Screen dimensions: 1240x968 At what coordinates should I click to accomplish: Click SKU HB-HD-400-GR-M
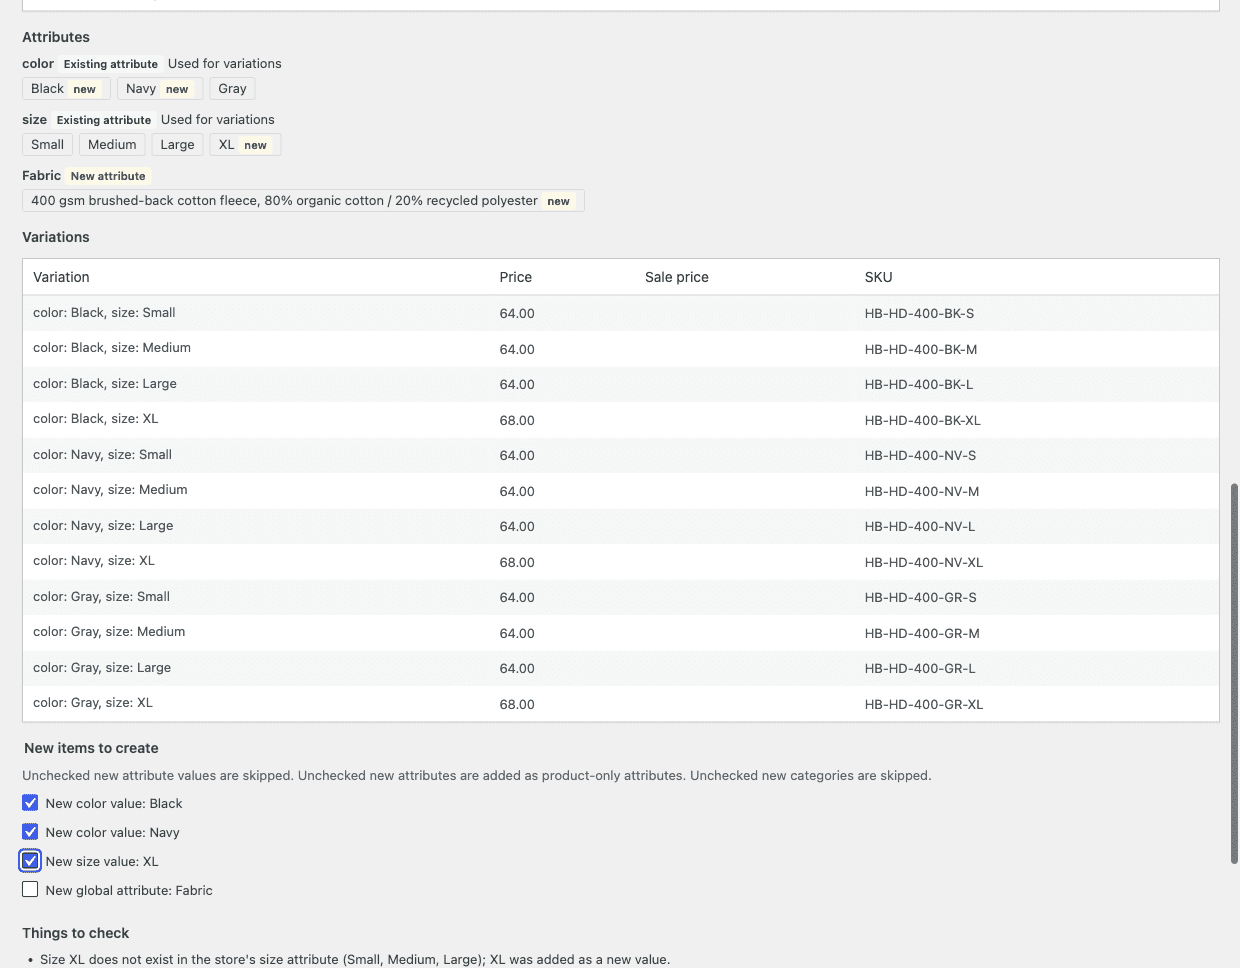click(922, 633)
